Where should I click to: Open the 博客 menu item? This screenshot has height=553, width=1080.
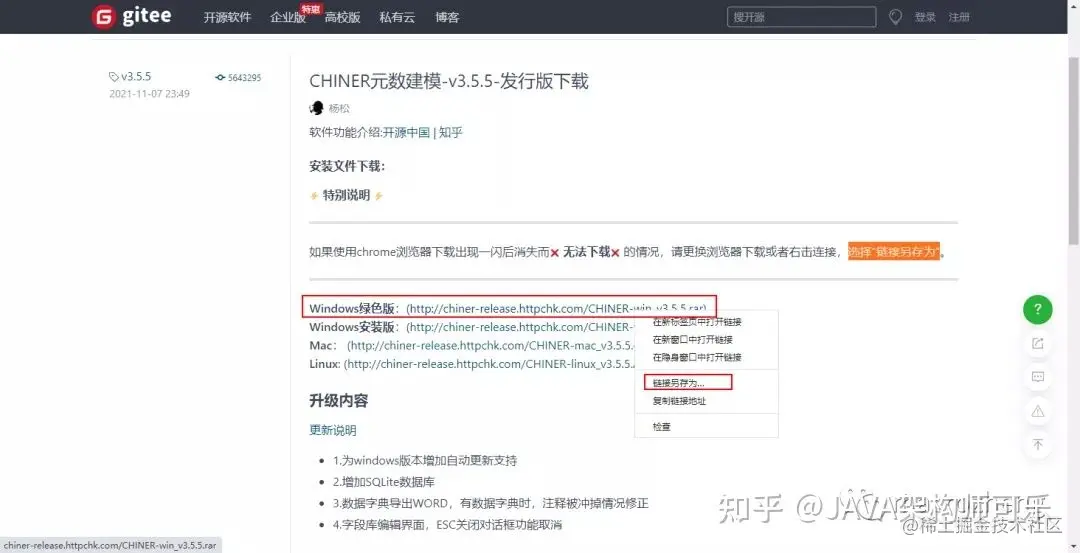click(447, 18)
